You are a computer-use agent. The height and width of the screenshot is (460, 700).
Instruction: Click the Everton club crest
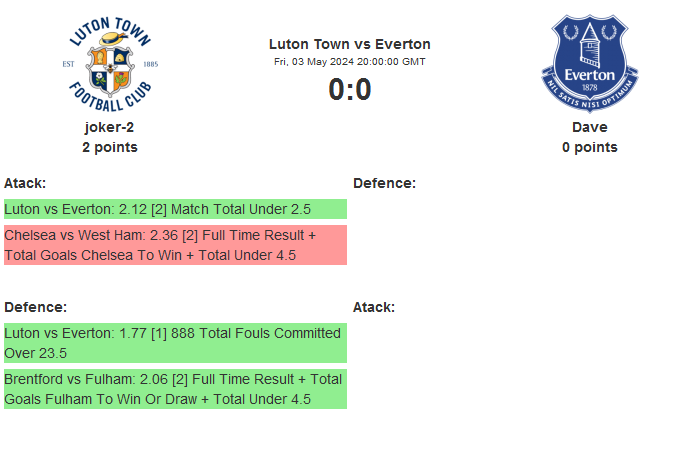[x=590, y=63]
